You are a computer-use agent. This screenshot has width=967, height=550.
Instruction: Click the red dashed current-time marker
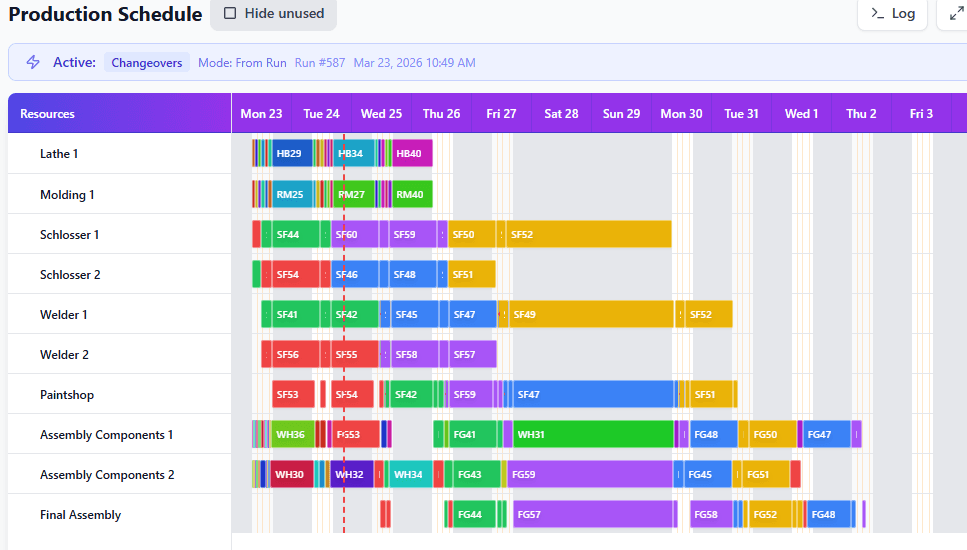pyautogui.click(x=344, y=333)
